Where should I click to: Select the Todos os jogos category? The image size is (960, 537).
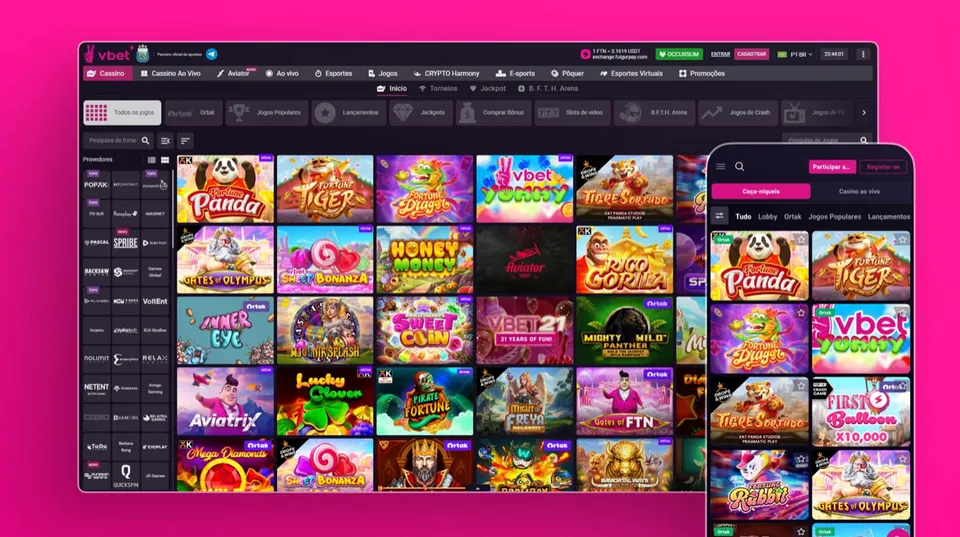122,113
